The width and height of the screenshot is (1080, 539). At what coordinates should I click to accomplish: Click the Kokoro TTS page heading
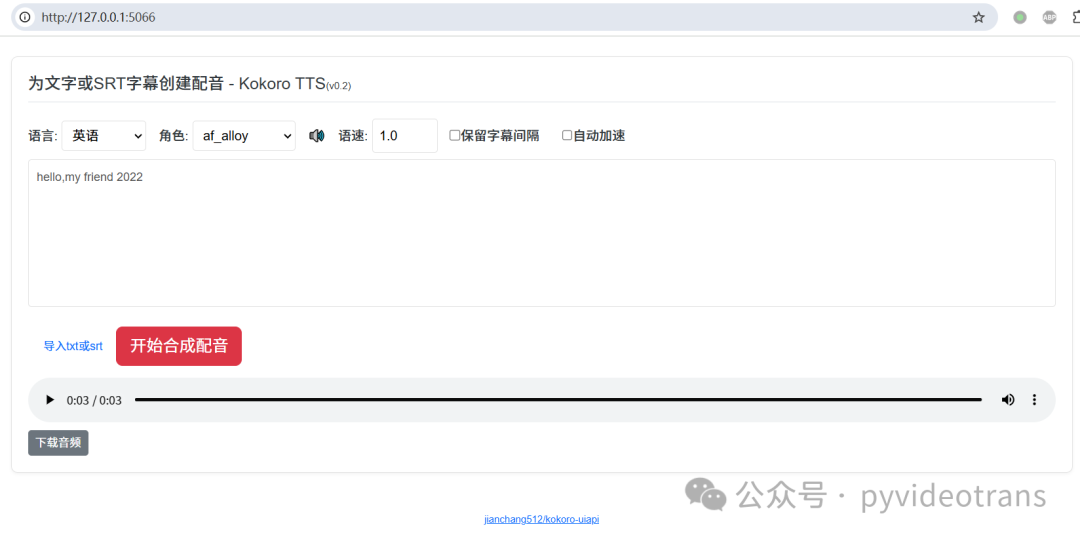189,84
